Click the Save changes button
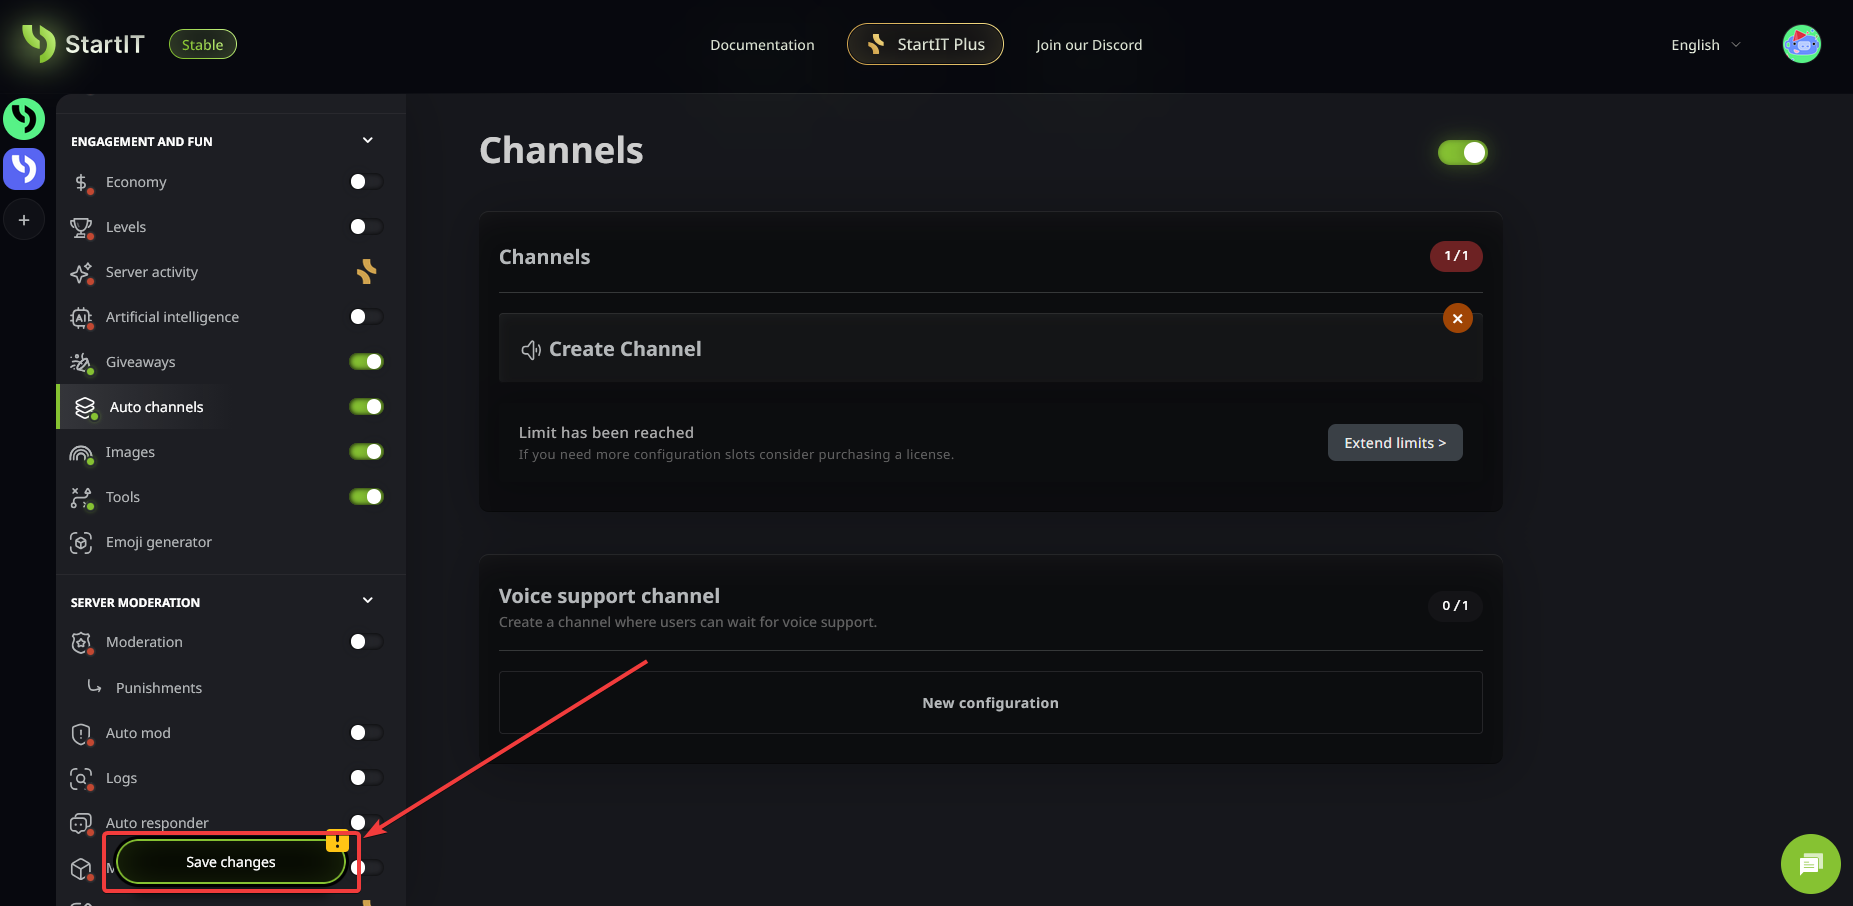 [x=231, y=862]
